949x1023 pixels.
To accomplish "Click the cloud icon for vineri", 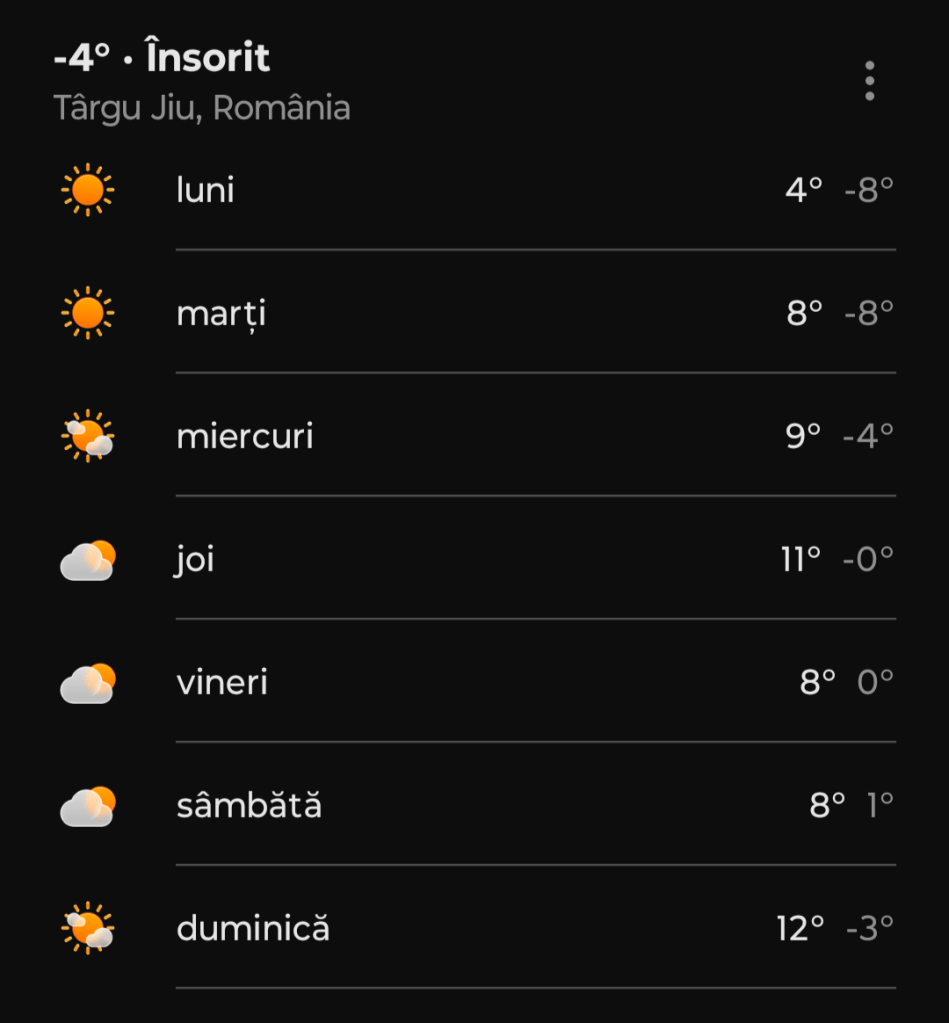I will 88,683.
